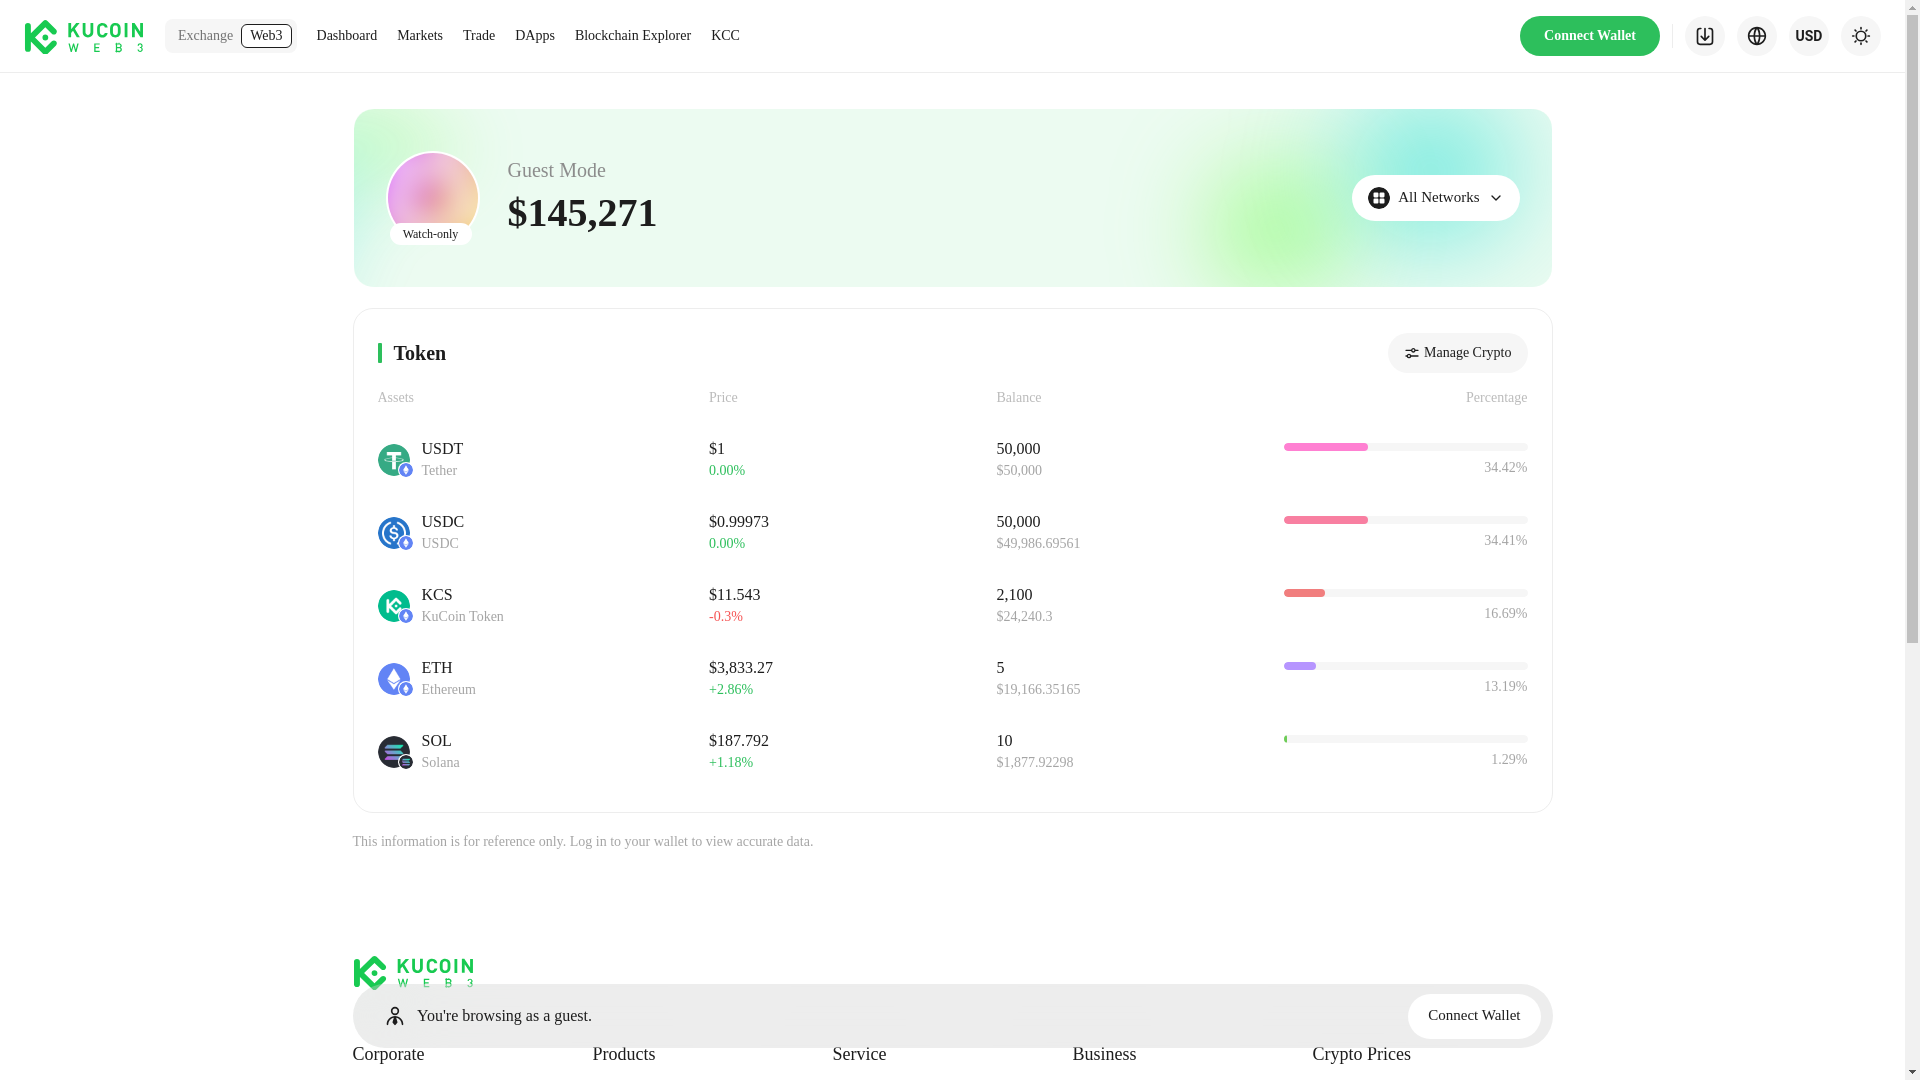The height and width of the screenshot is (1080, 1920).
Task: Open the DApps menu
Action: [534, 36]
